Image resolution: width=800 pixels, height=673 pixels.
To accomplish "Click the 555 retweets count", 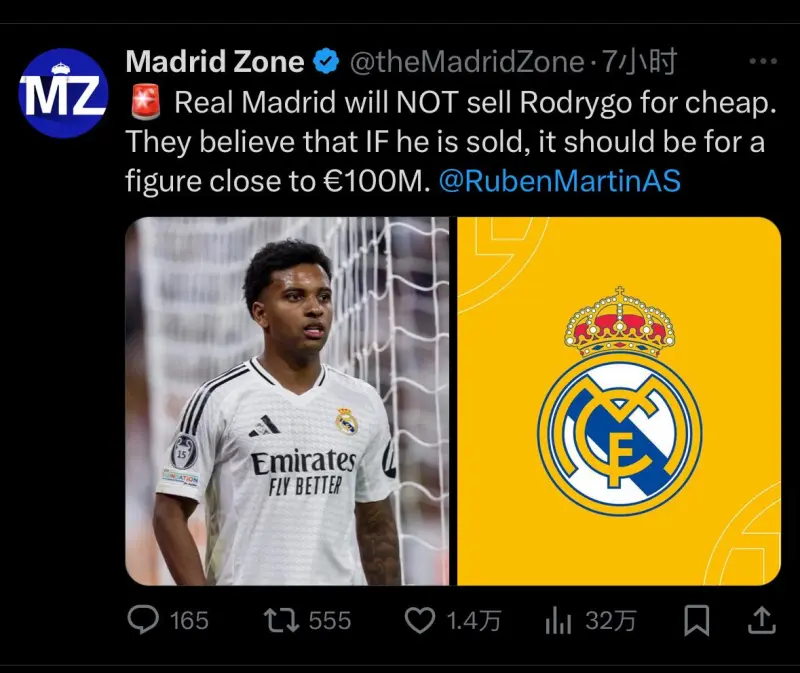I will click(x=330, y=621).
